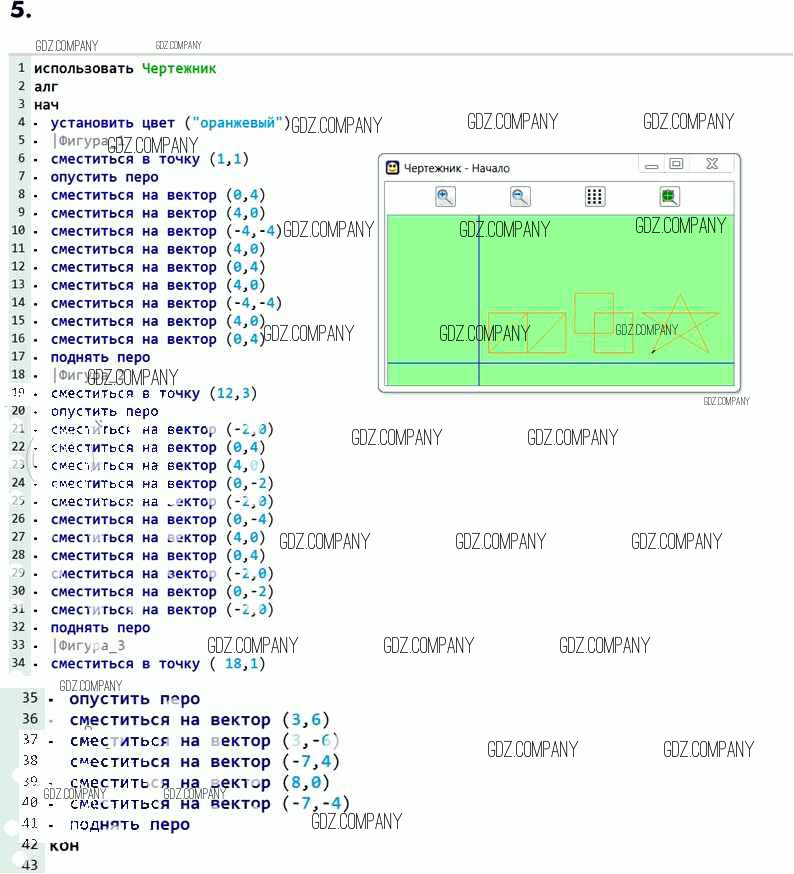This screenshot has height=874, width=794.
Task: Click the "кон" keyword on line 42
Action: tap(64, 845)
